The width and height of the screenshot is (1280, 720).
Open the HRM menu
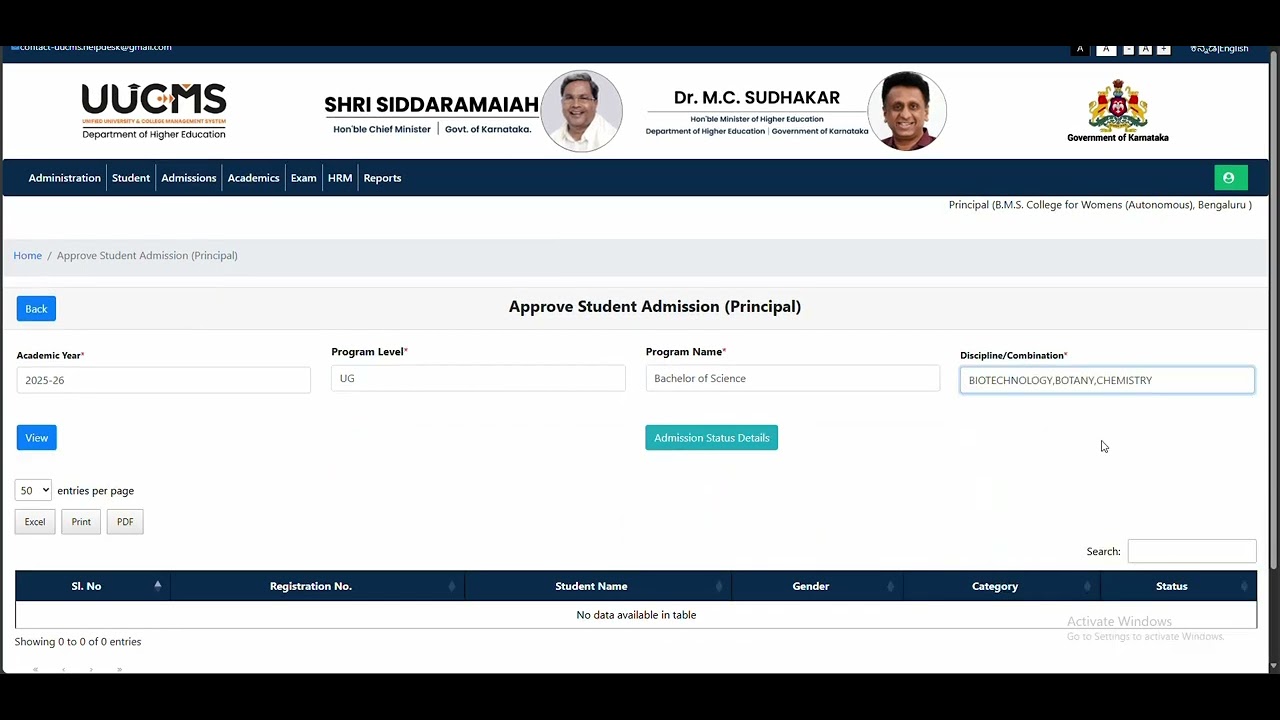coord(340,178)
